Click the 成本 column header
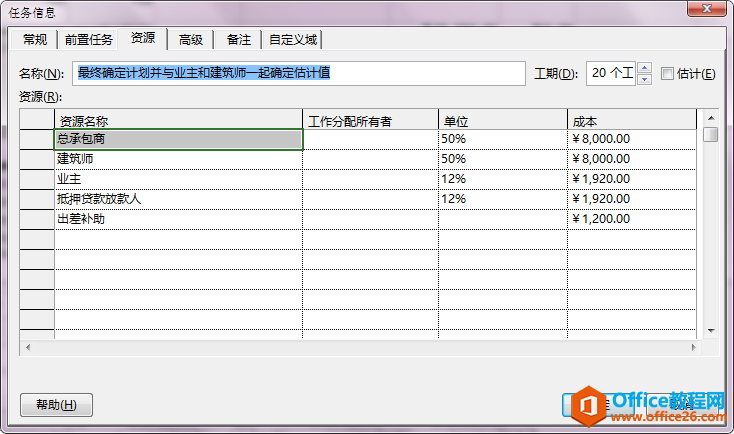Screen dimensions: 734x434 click(632, 121)
